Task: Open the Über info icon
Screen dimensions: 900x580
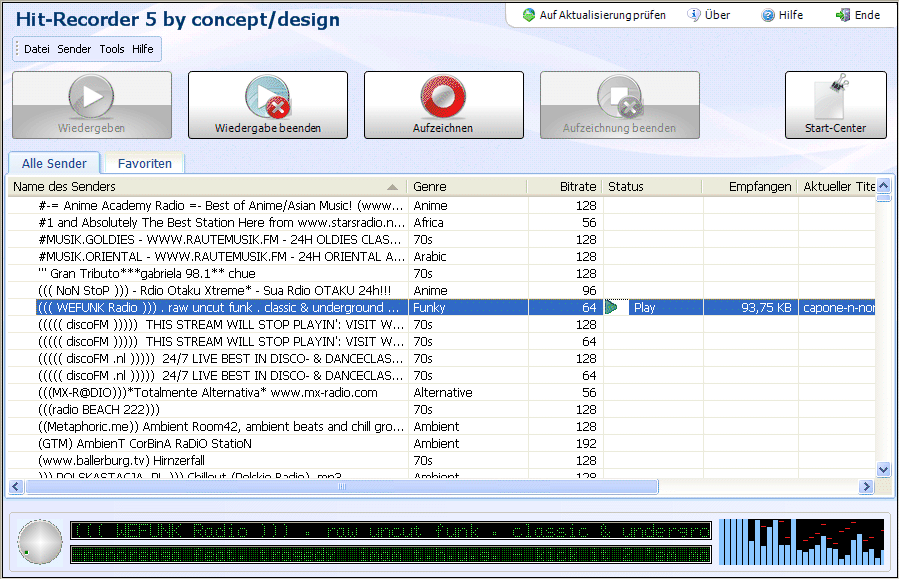Action: tap(693, 15)
